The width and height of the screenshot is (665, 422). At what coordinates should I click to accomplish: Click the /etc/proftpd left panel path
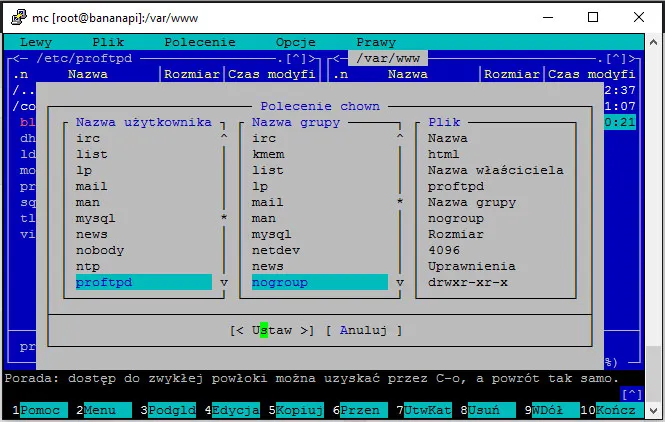(x=84, y=58)
